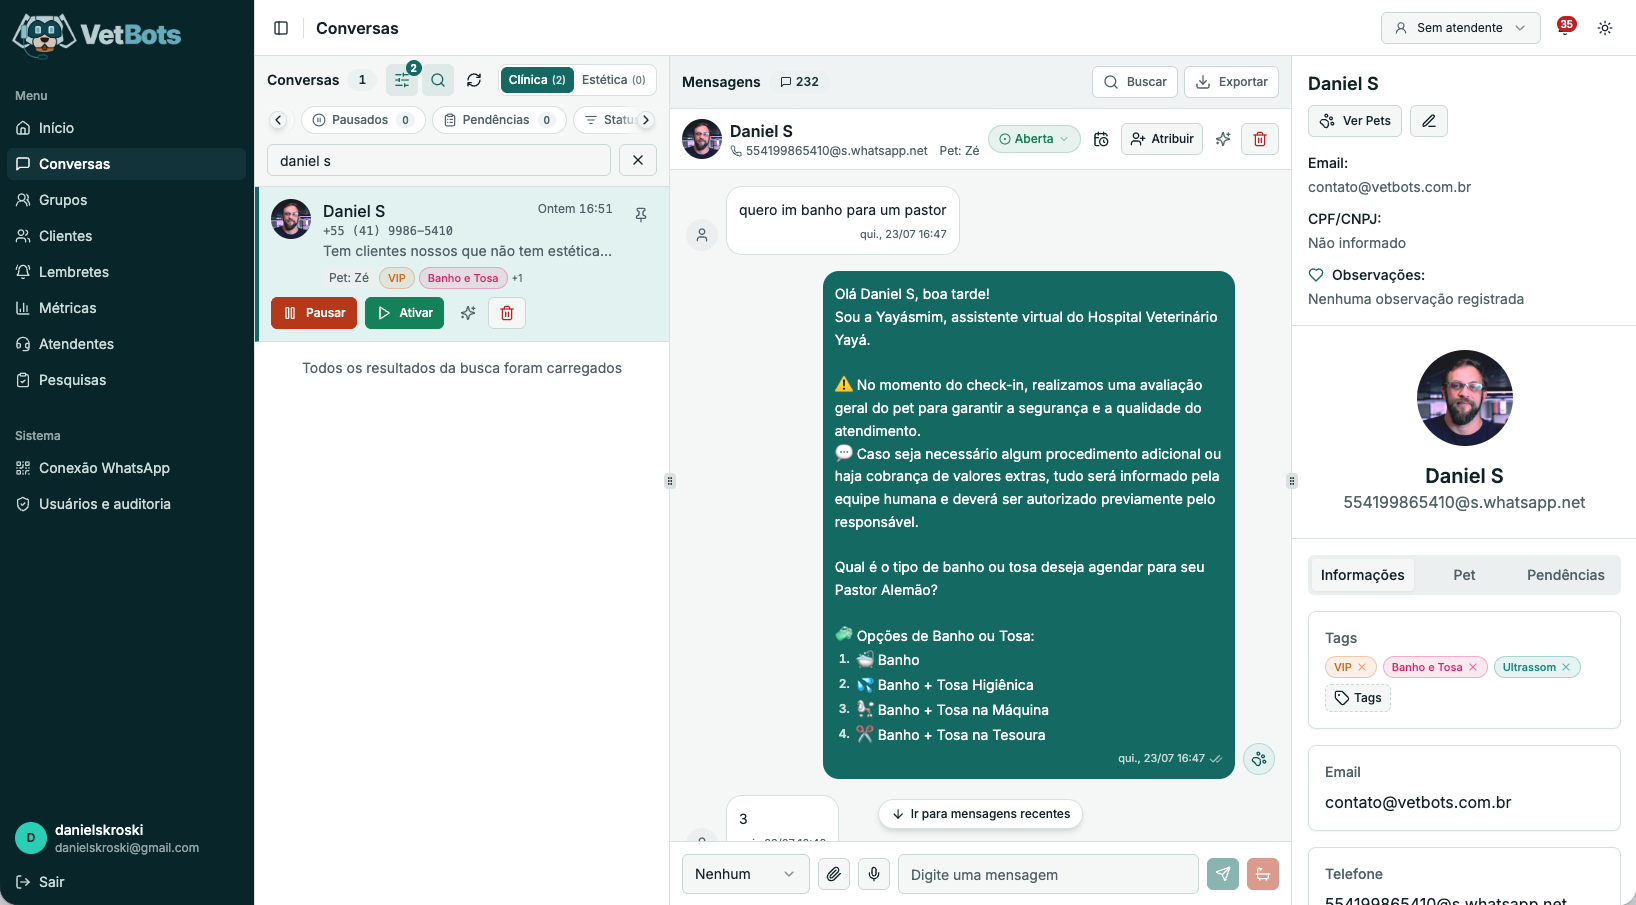Open Lembretes in the sidebar

126,272
